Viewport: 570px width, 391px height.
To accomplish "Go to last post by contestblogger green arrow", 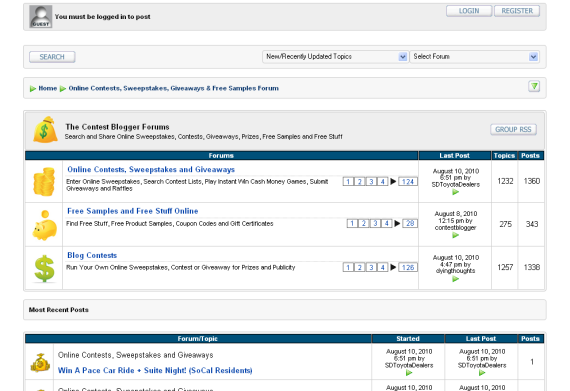I will (x=455, y=235).
